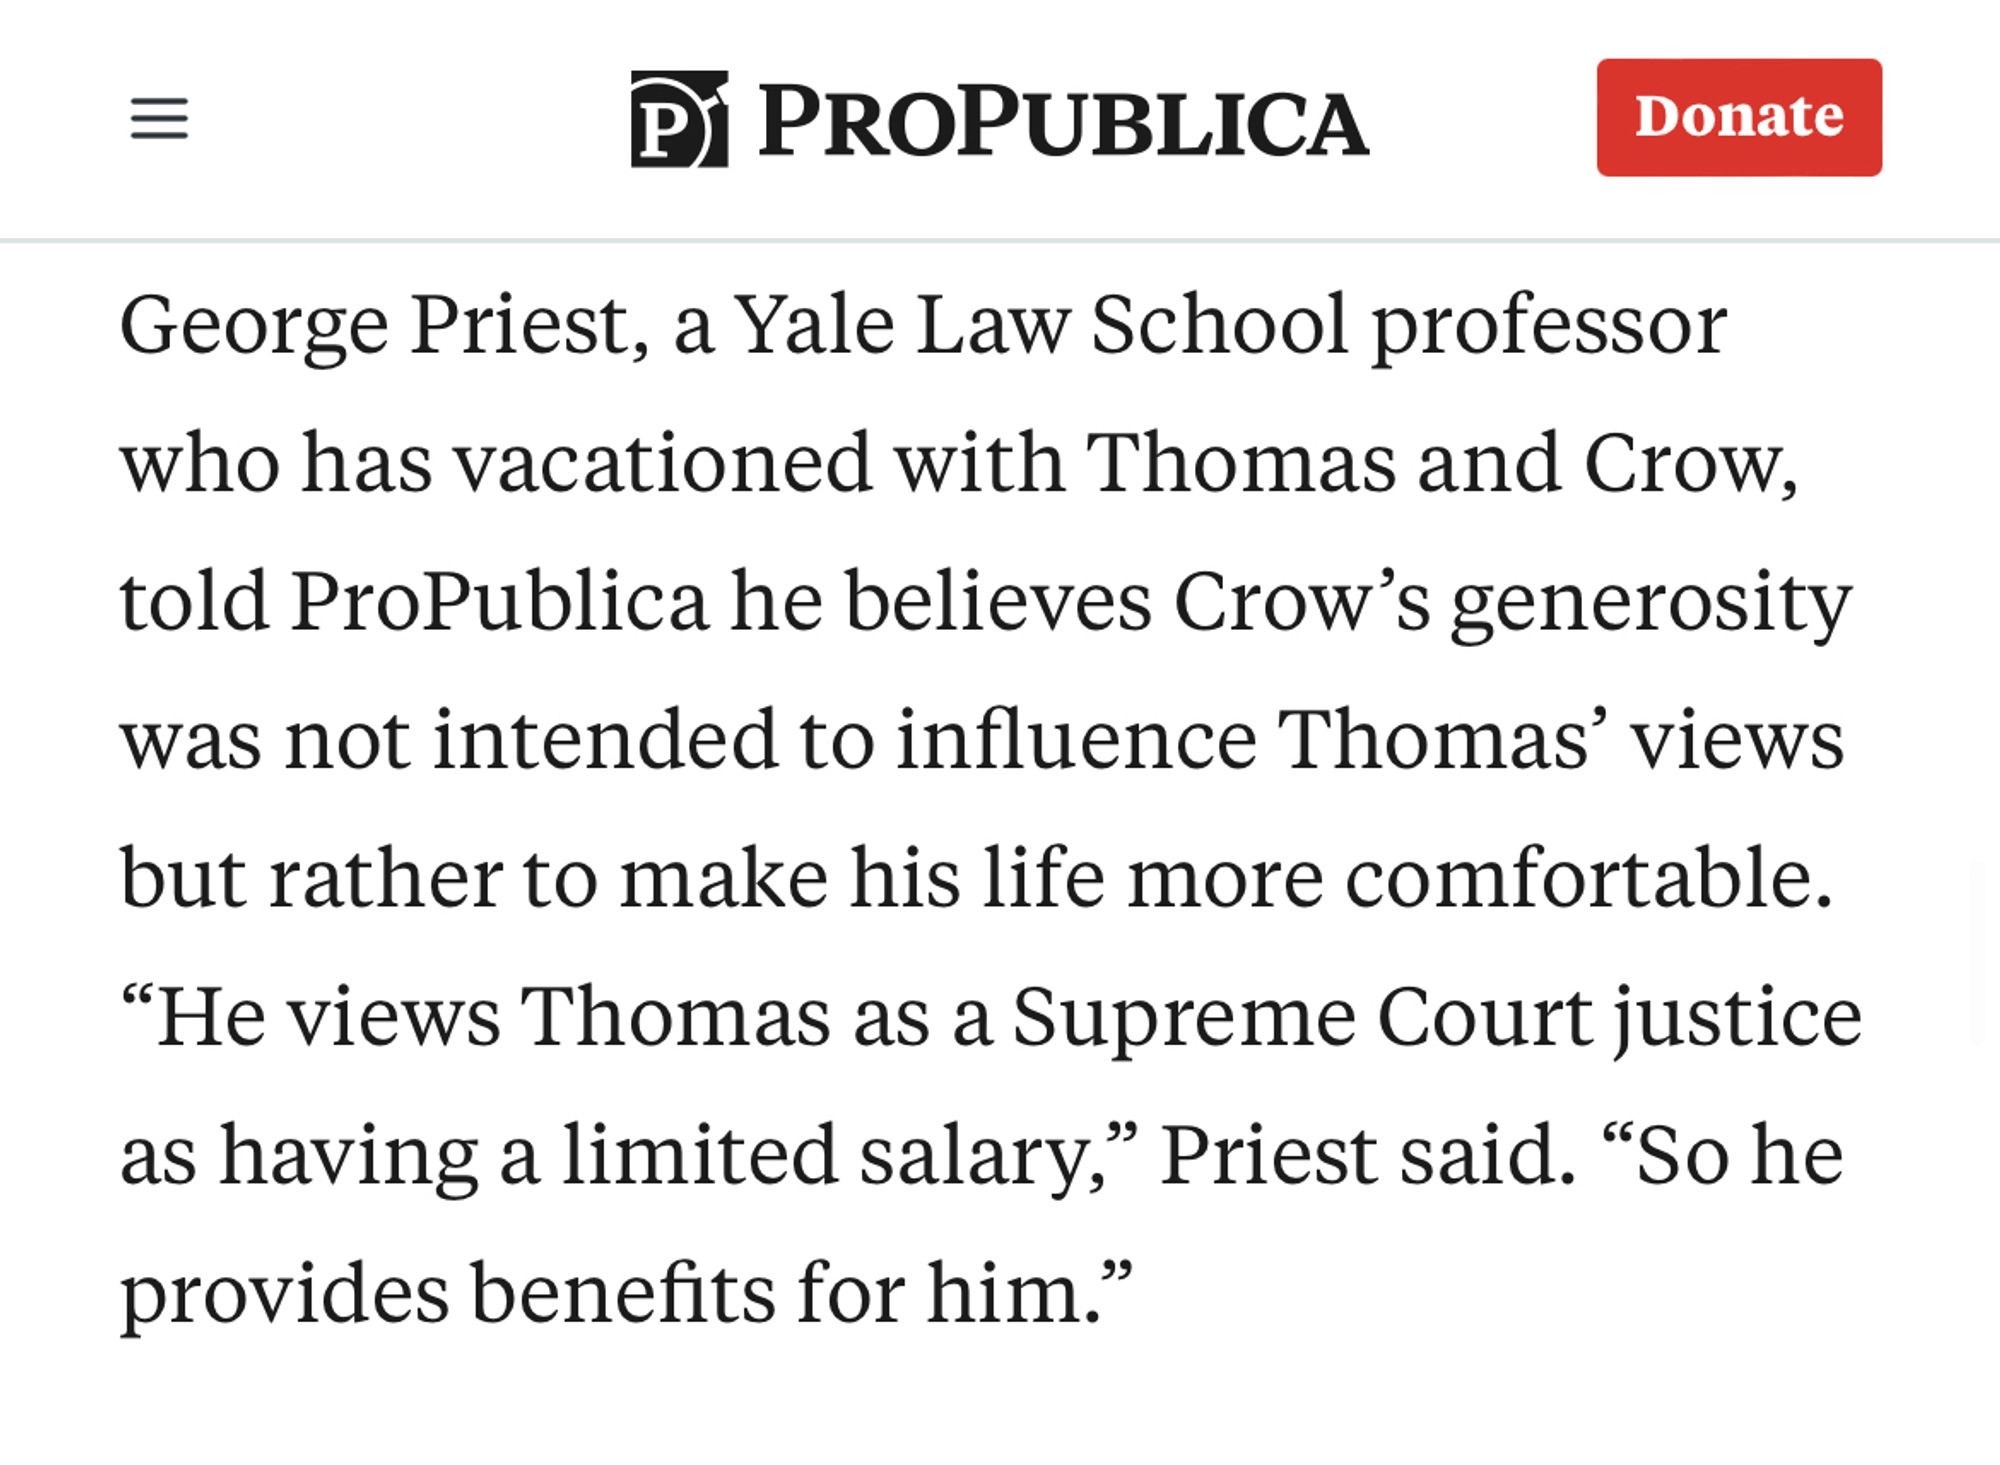Click the name "George Priest" in the first line
Image resolution: width=2000 pixels, height=1465 pixels.
coord(385,326)
